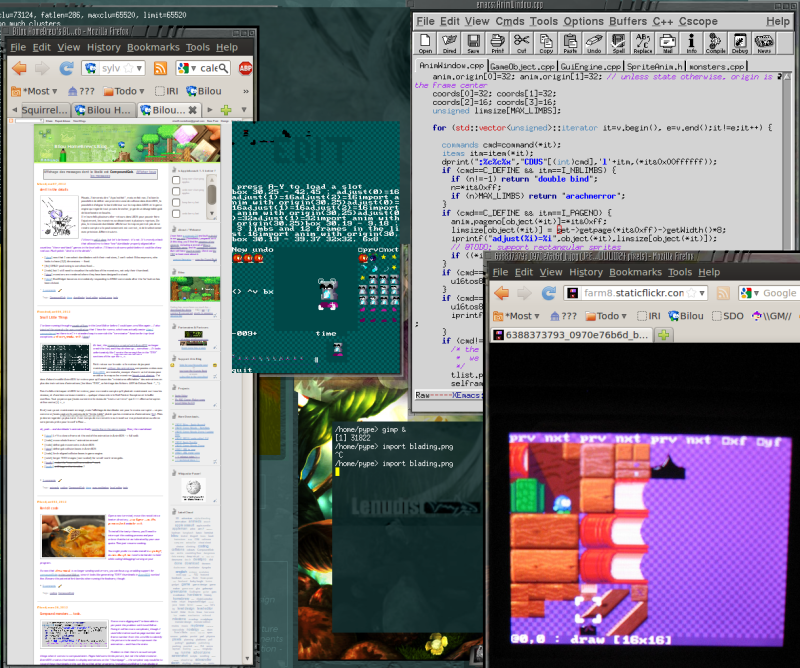Click the Dired toolbar icon in Emacs
This screenshot has height=668, width=800.
point(449,43)
